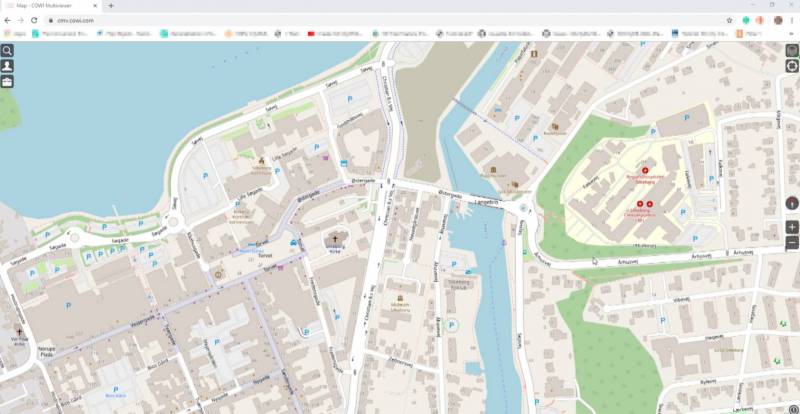Expand the bookmarks overflow chevron
The image size is (800, 414).
coord(792,34)
